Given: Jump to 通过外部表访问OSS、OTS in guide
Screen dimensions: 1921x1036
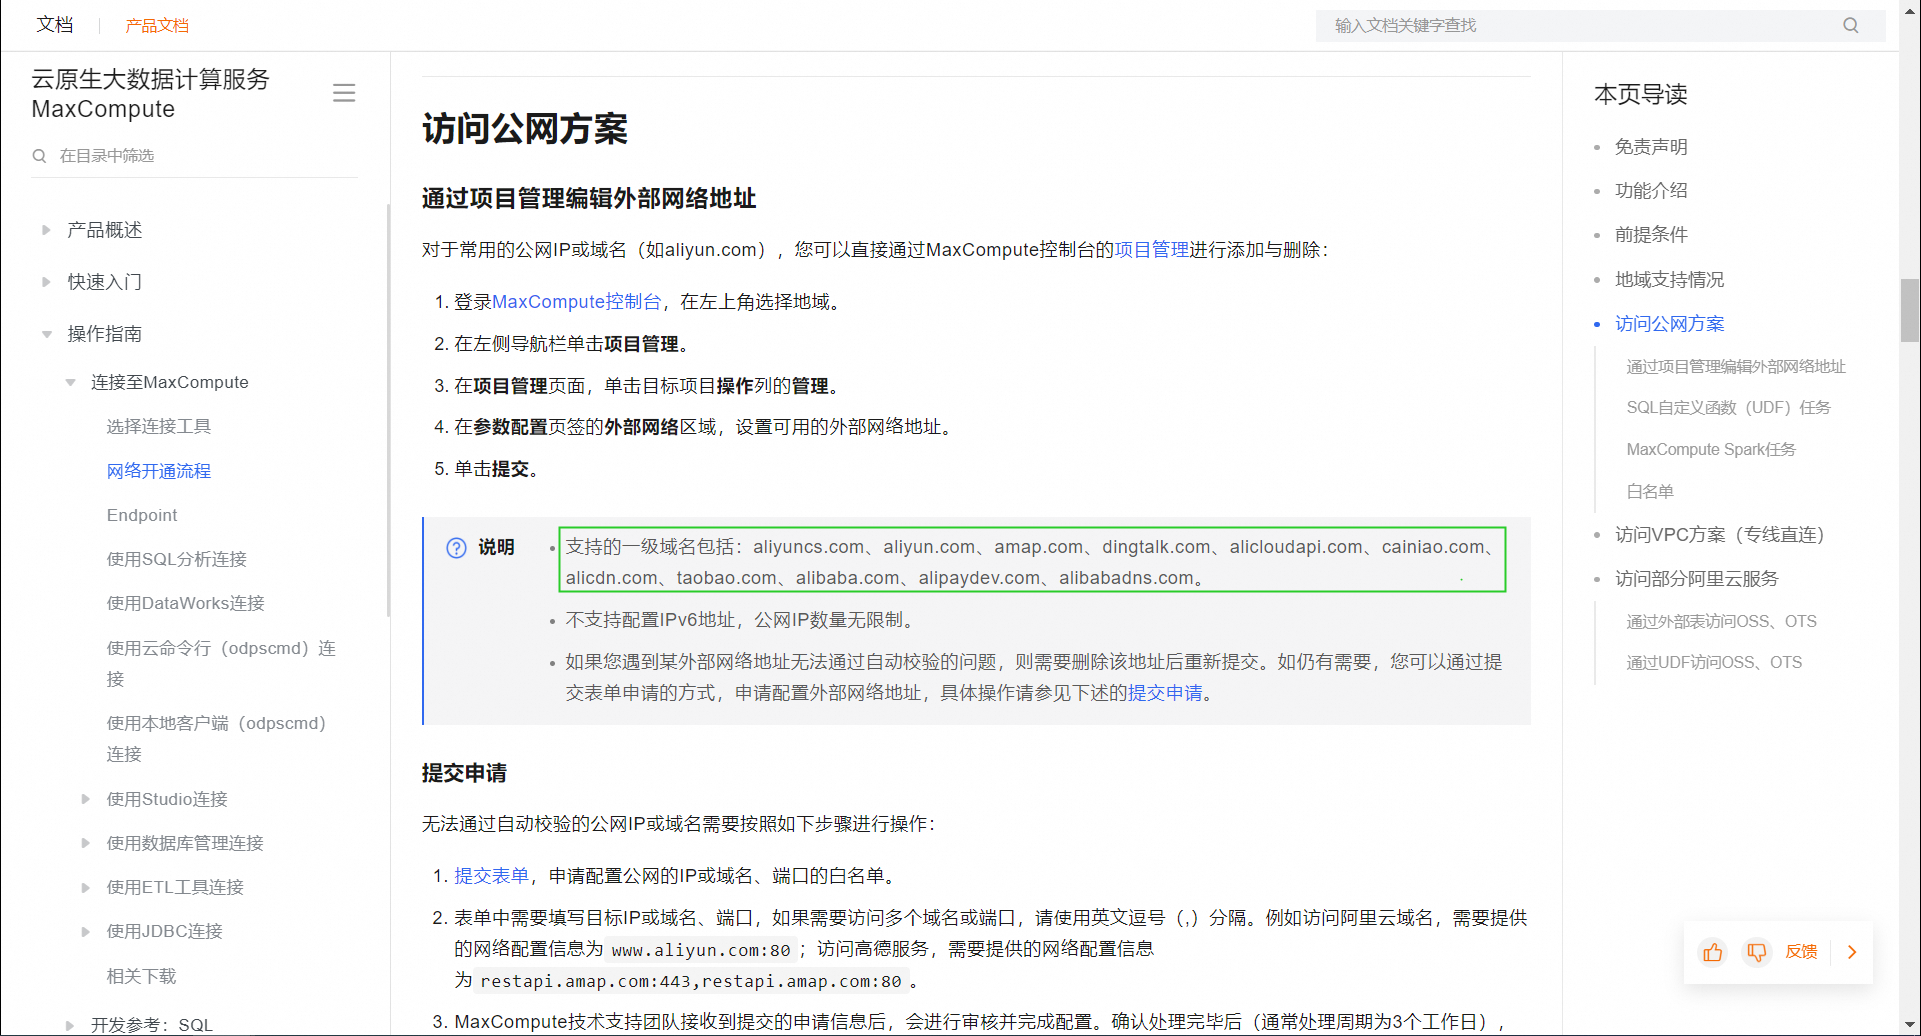Looking at the screenshot, I should click(x=1721, y=621).
